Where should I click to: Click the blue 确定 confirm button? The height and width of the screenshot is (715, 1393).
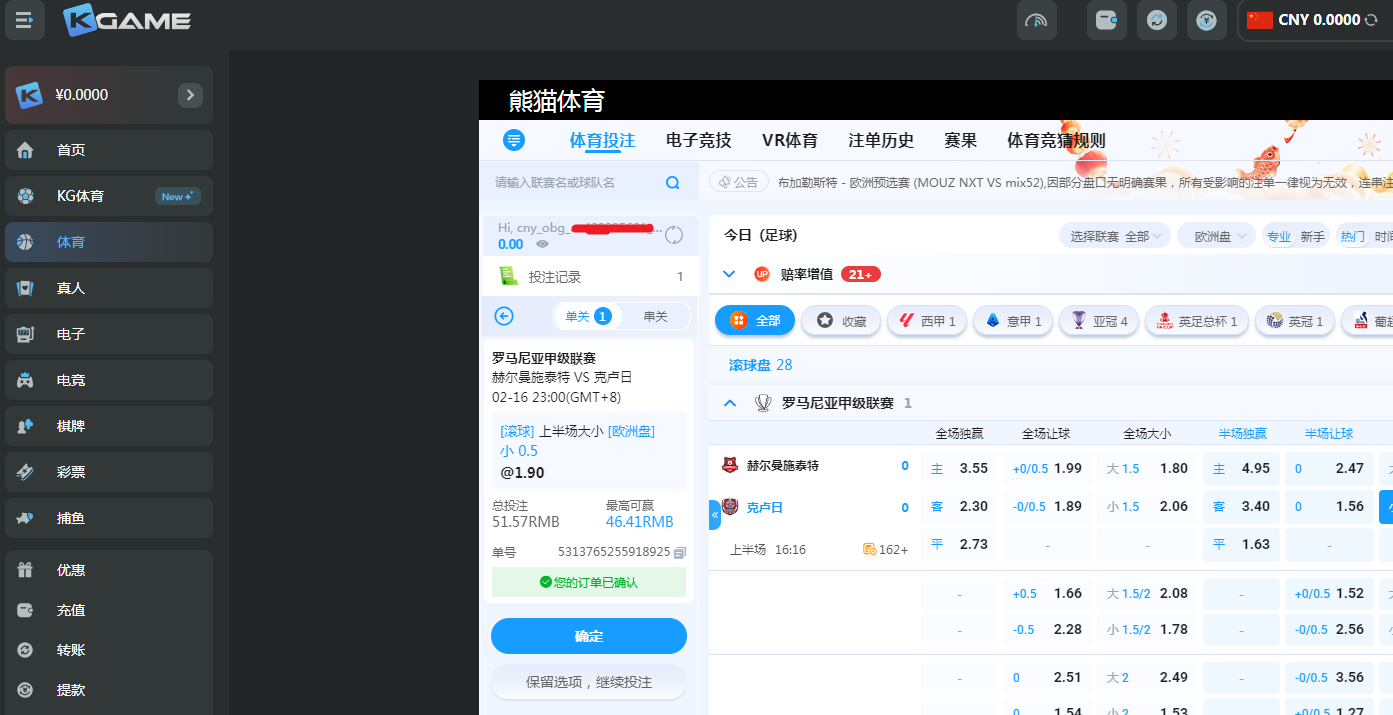[x=588, y=636]
